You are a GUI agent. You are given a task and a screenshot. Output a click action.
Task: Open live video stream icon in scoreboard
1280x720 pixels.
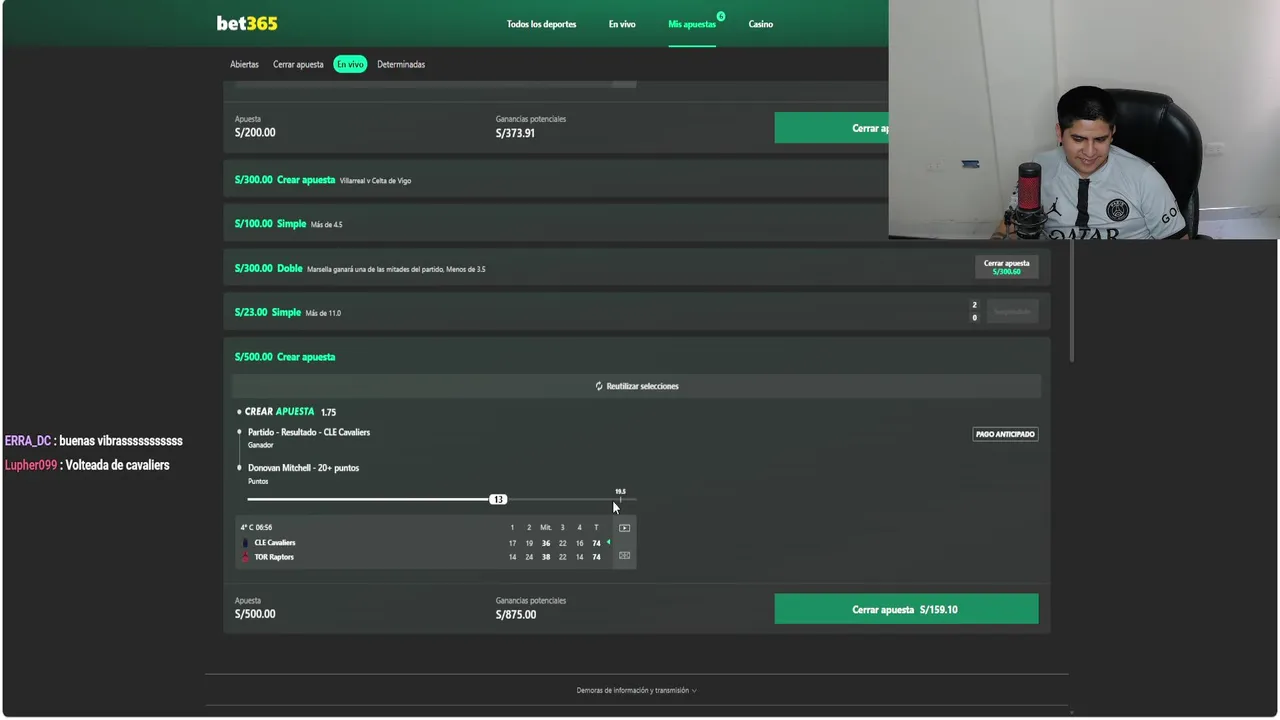624,528
